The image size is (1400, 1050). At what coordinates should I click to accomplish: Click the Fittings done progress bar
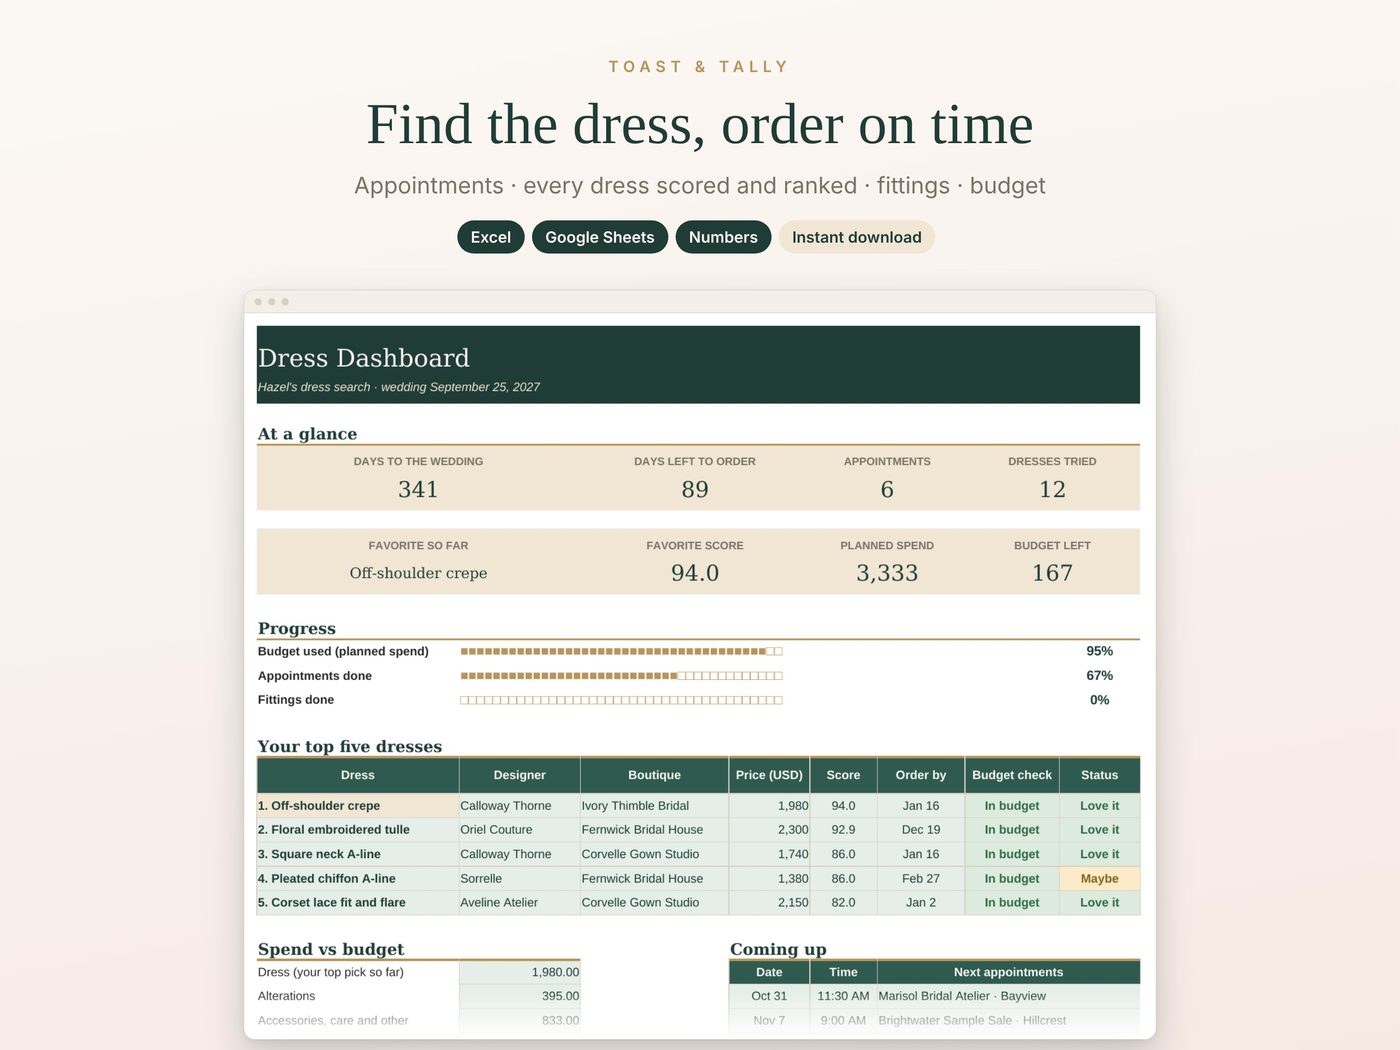[621, 700]
